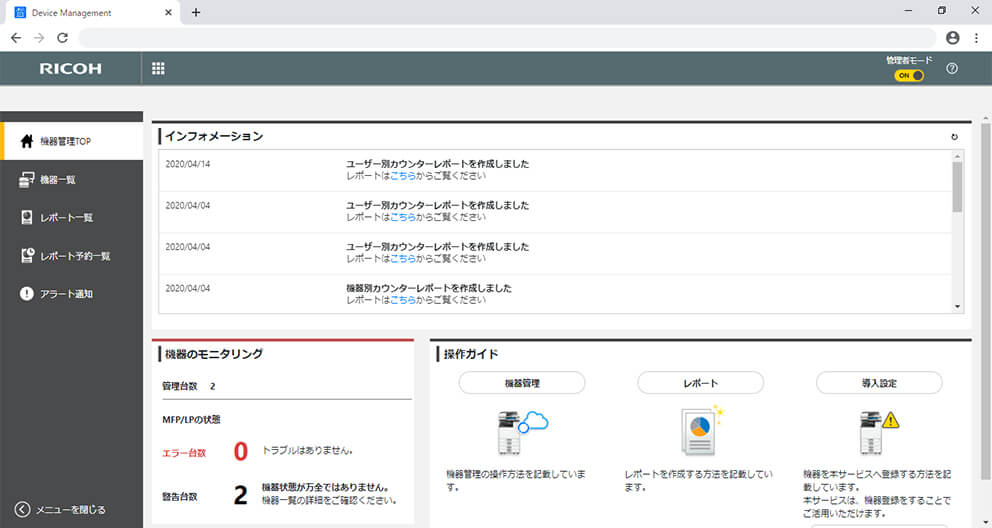Toggle the administrator mode switch
The image size is (992, 528).
coord(909,76)
